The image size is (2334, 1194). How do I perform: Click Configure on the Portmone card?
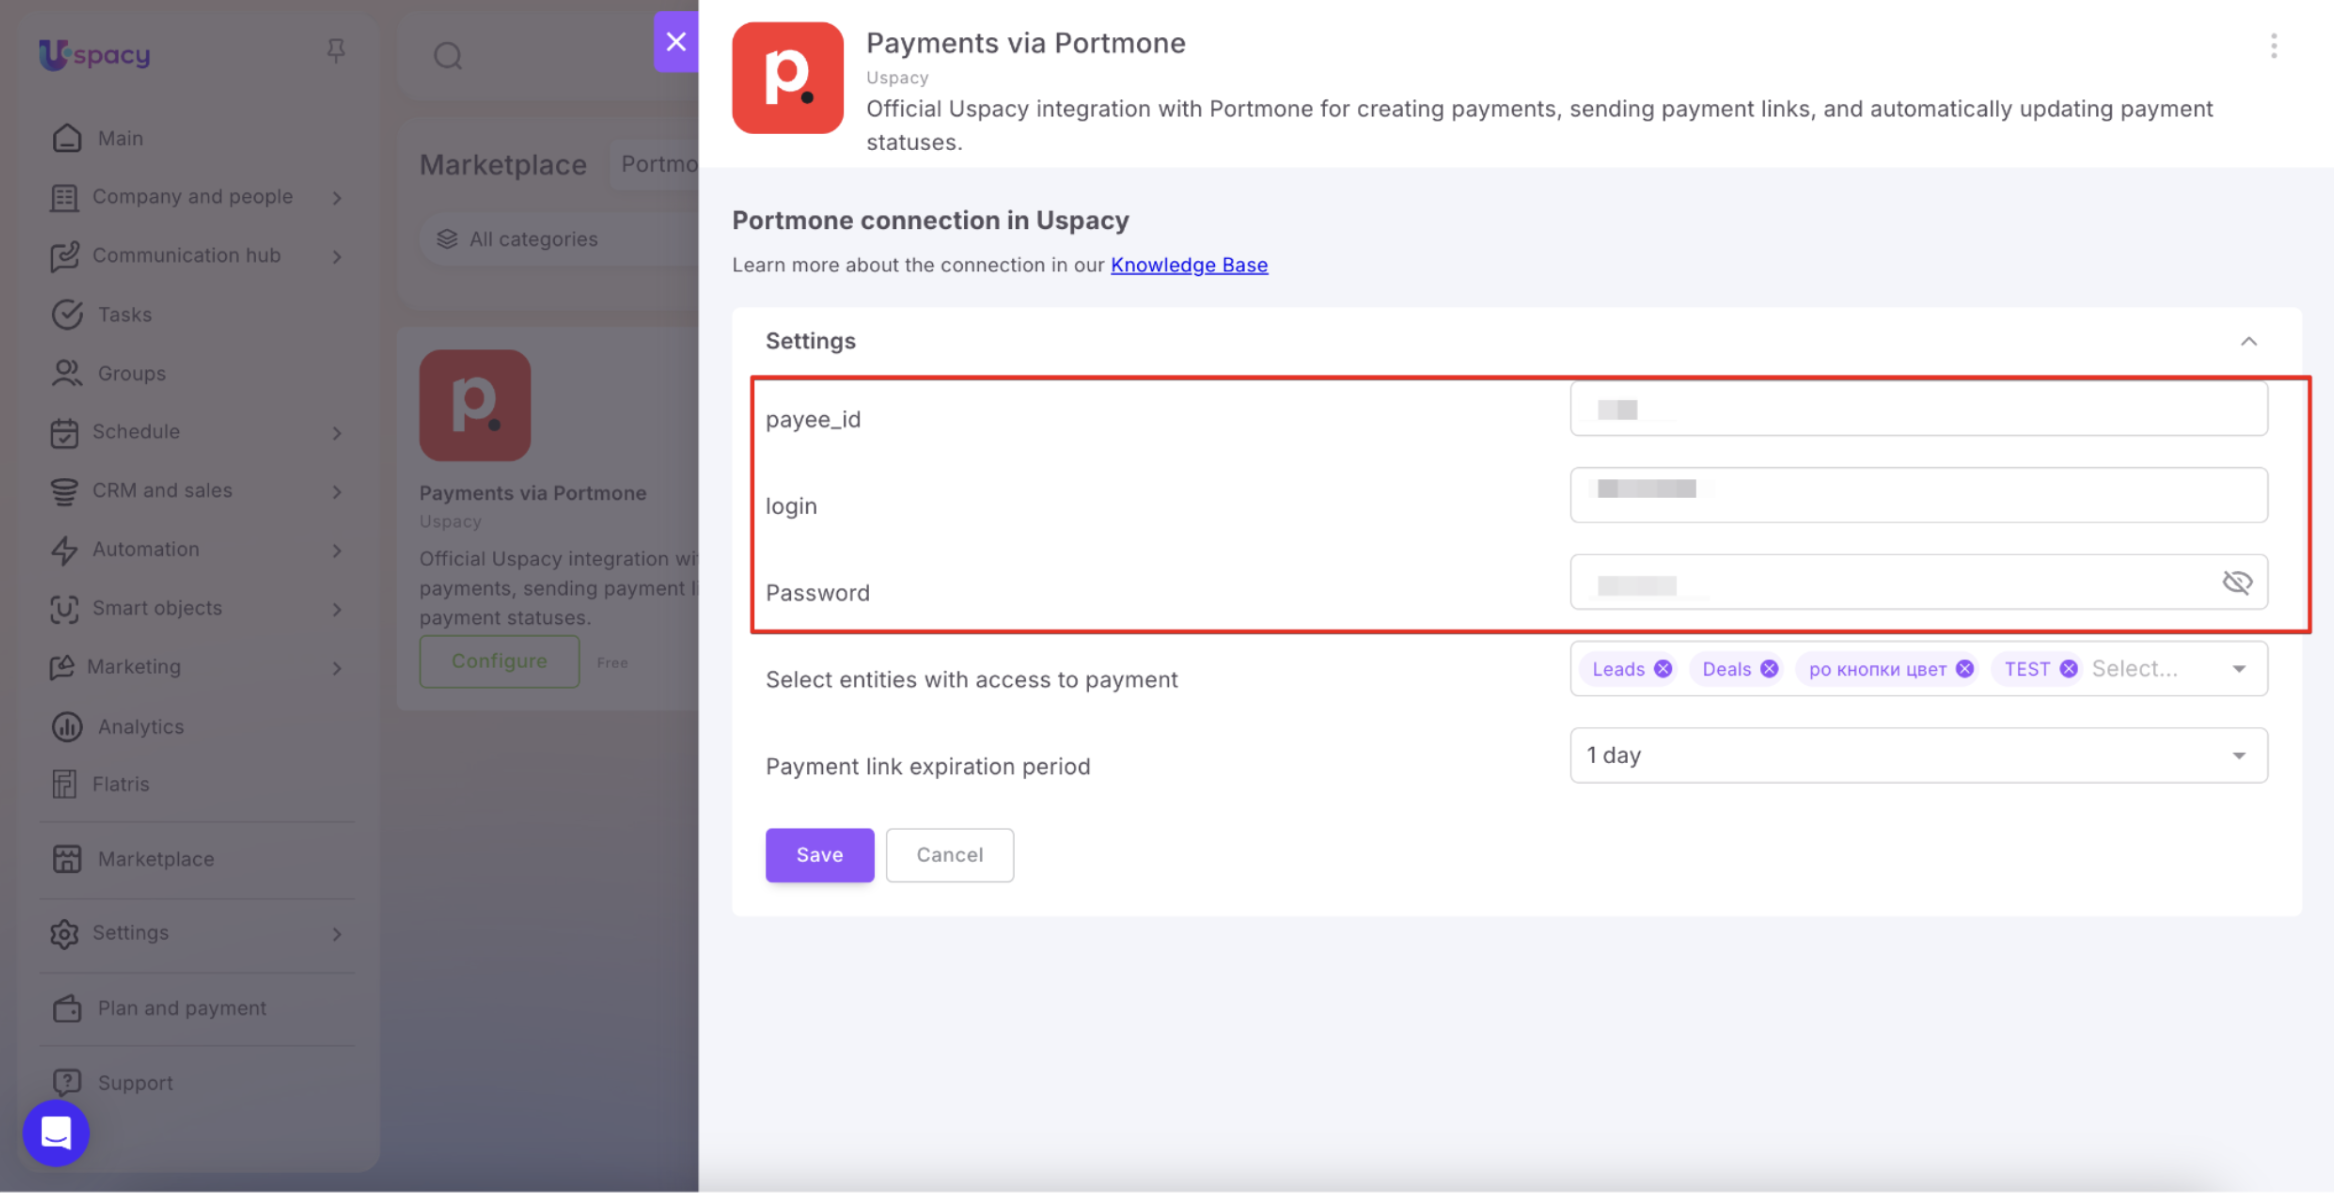499,661
